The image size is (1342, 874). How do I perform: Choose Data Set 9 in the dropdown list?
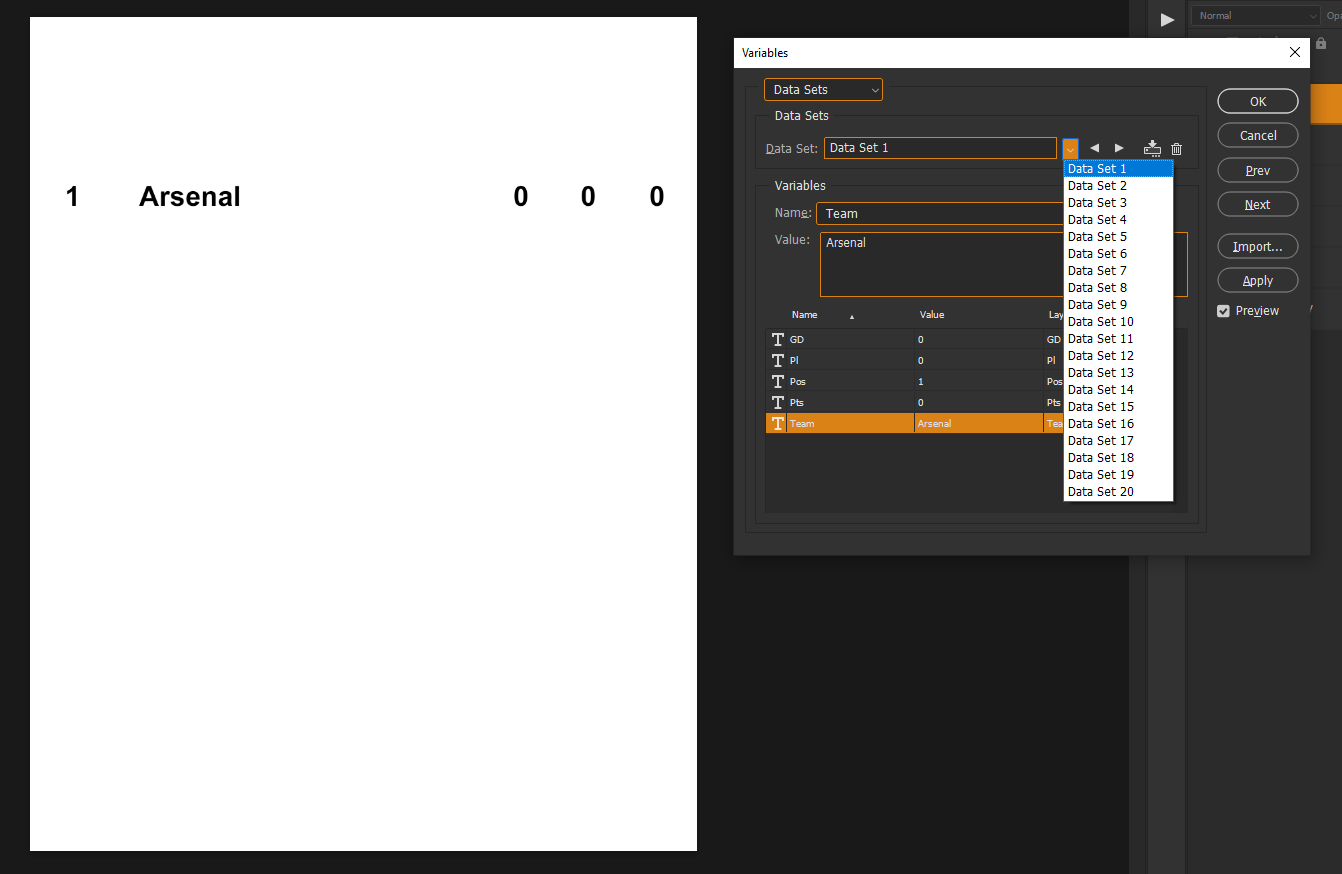click(x=1118, y=305)
